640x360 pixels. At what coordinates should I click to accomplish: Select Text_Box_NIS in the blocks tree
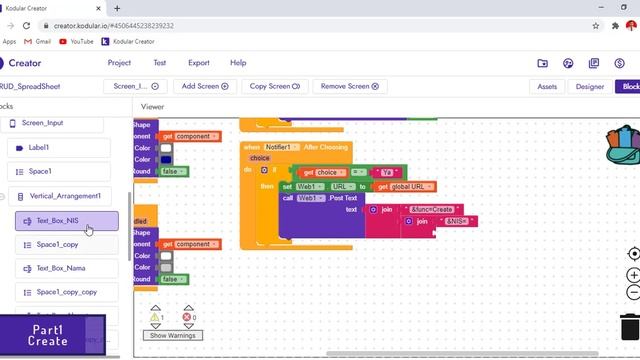[x=67, y=221]
